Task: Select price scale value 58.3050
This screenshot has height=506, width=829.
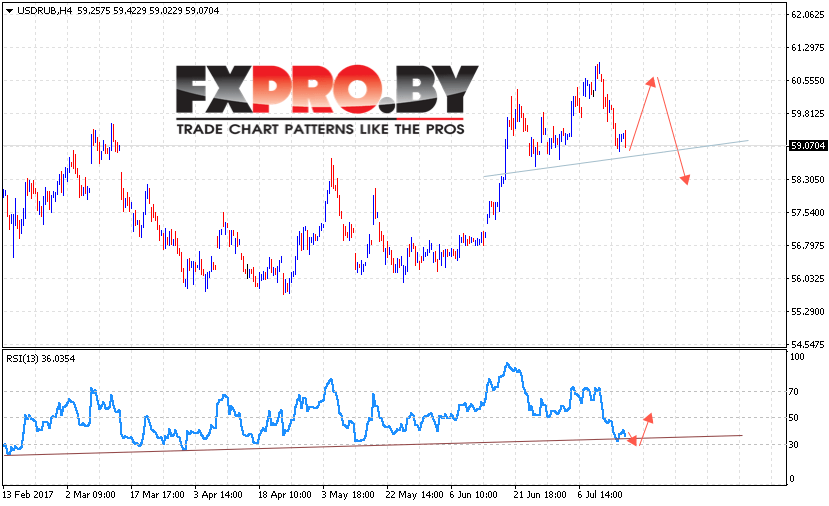Action: (x=807, y=179)
